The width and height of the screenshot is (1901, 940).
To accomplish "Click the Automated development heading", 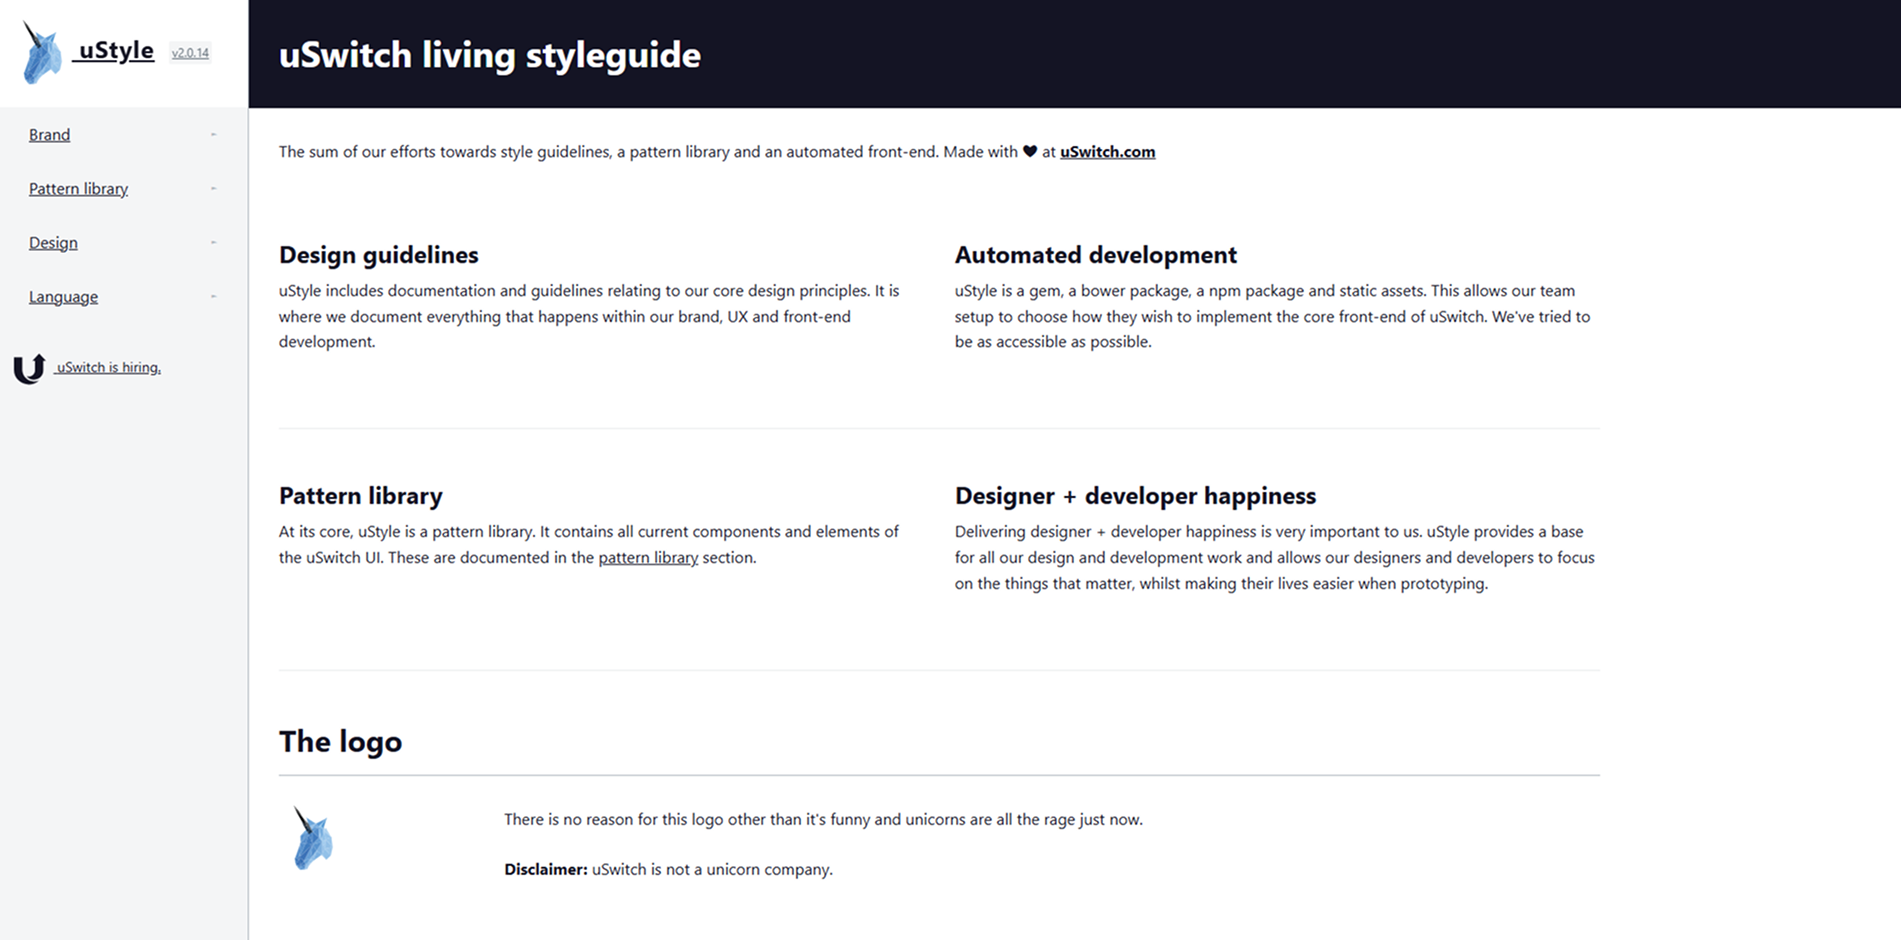I will (x=1096, y=255).
